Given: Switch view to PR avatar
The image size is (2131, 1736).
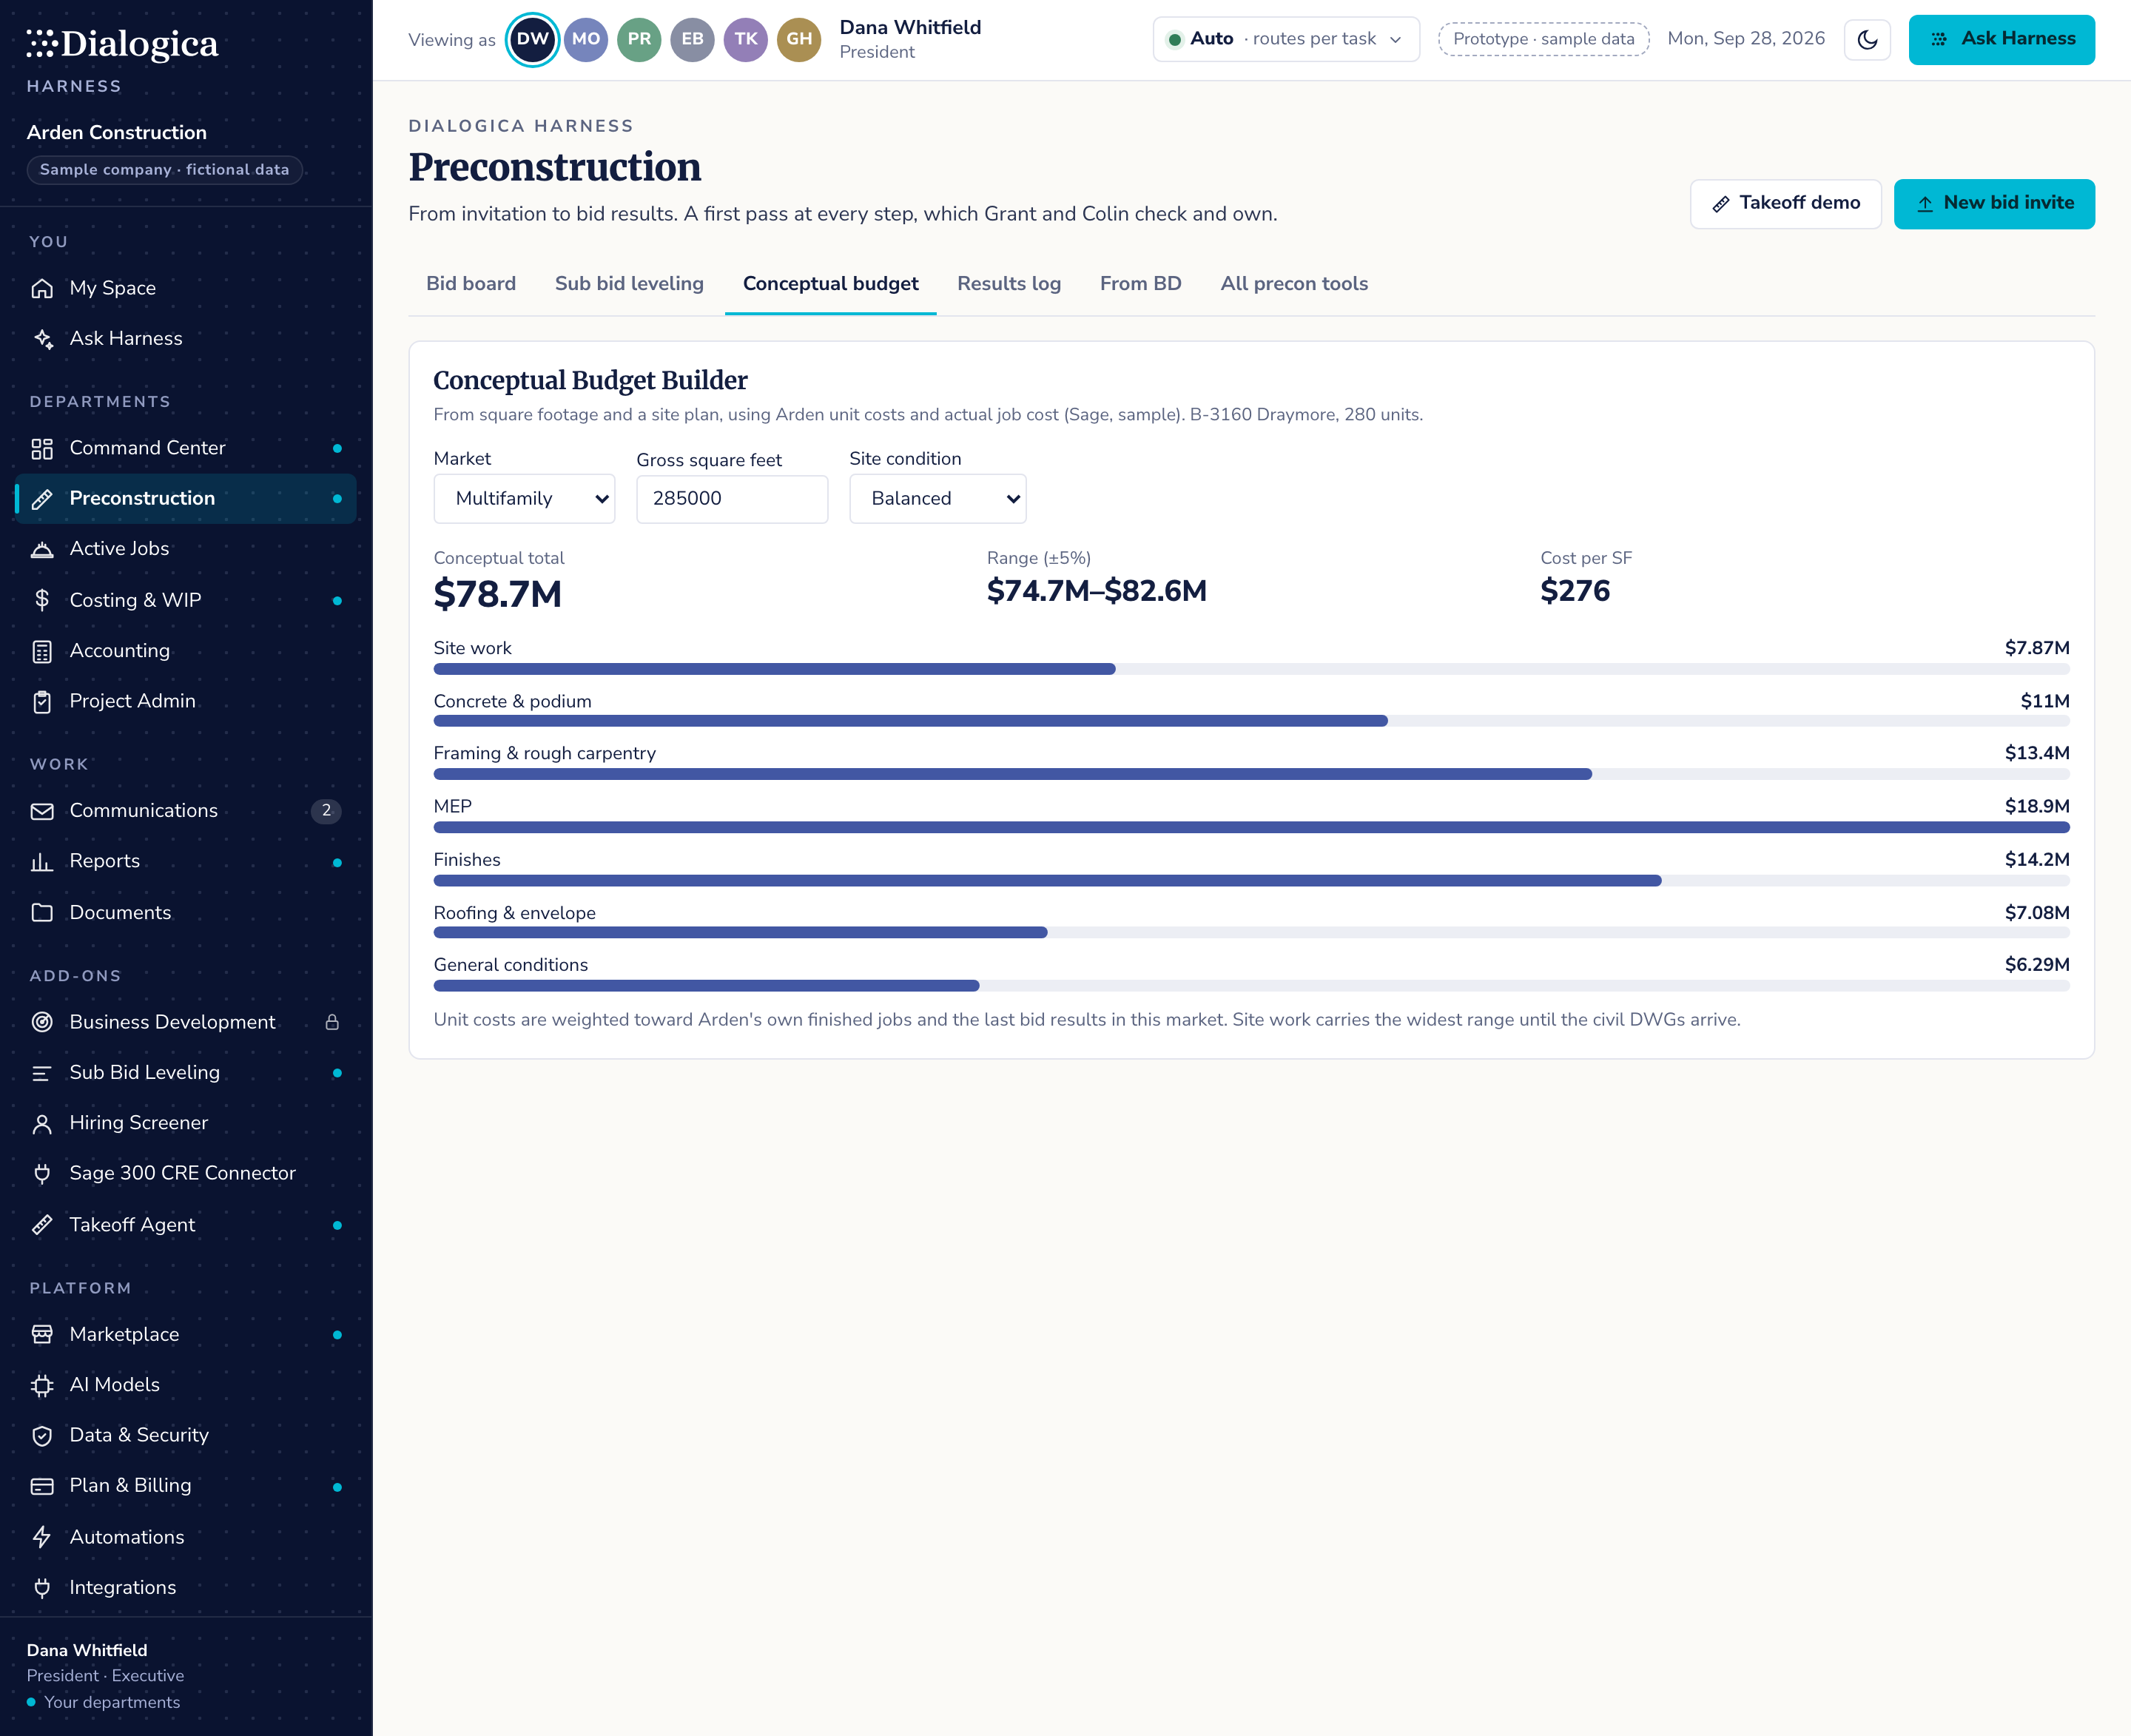Looking at the screenshot, I should coord(639,40).
